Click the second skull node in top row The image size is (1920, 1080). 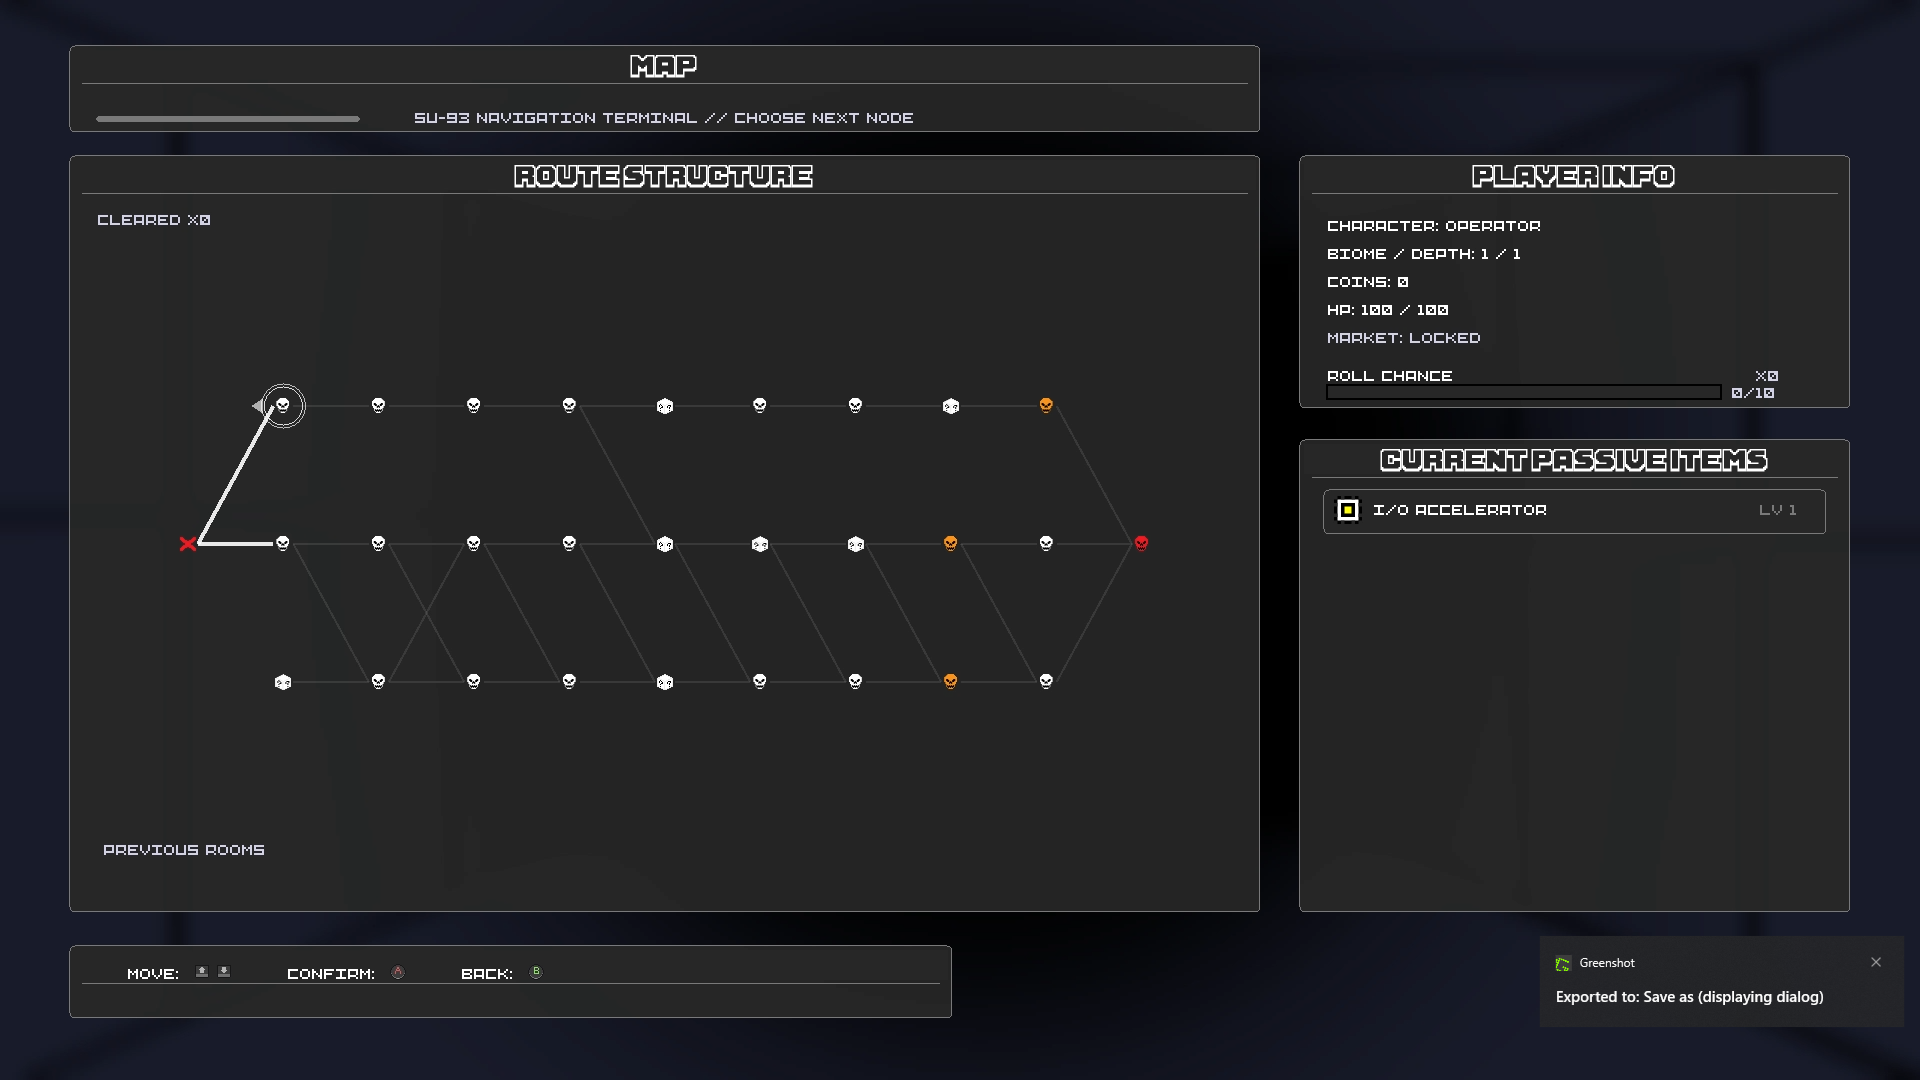(378, 405)
